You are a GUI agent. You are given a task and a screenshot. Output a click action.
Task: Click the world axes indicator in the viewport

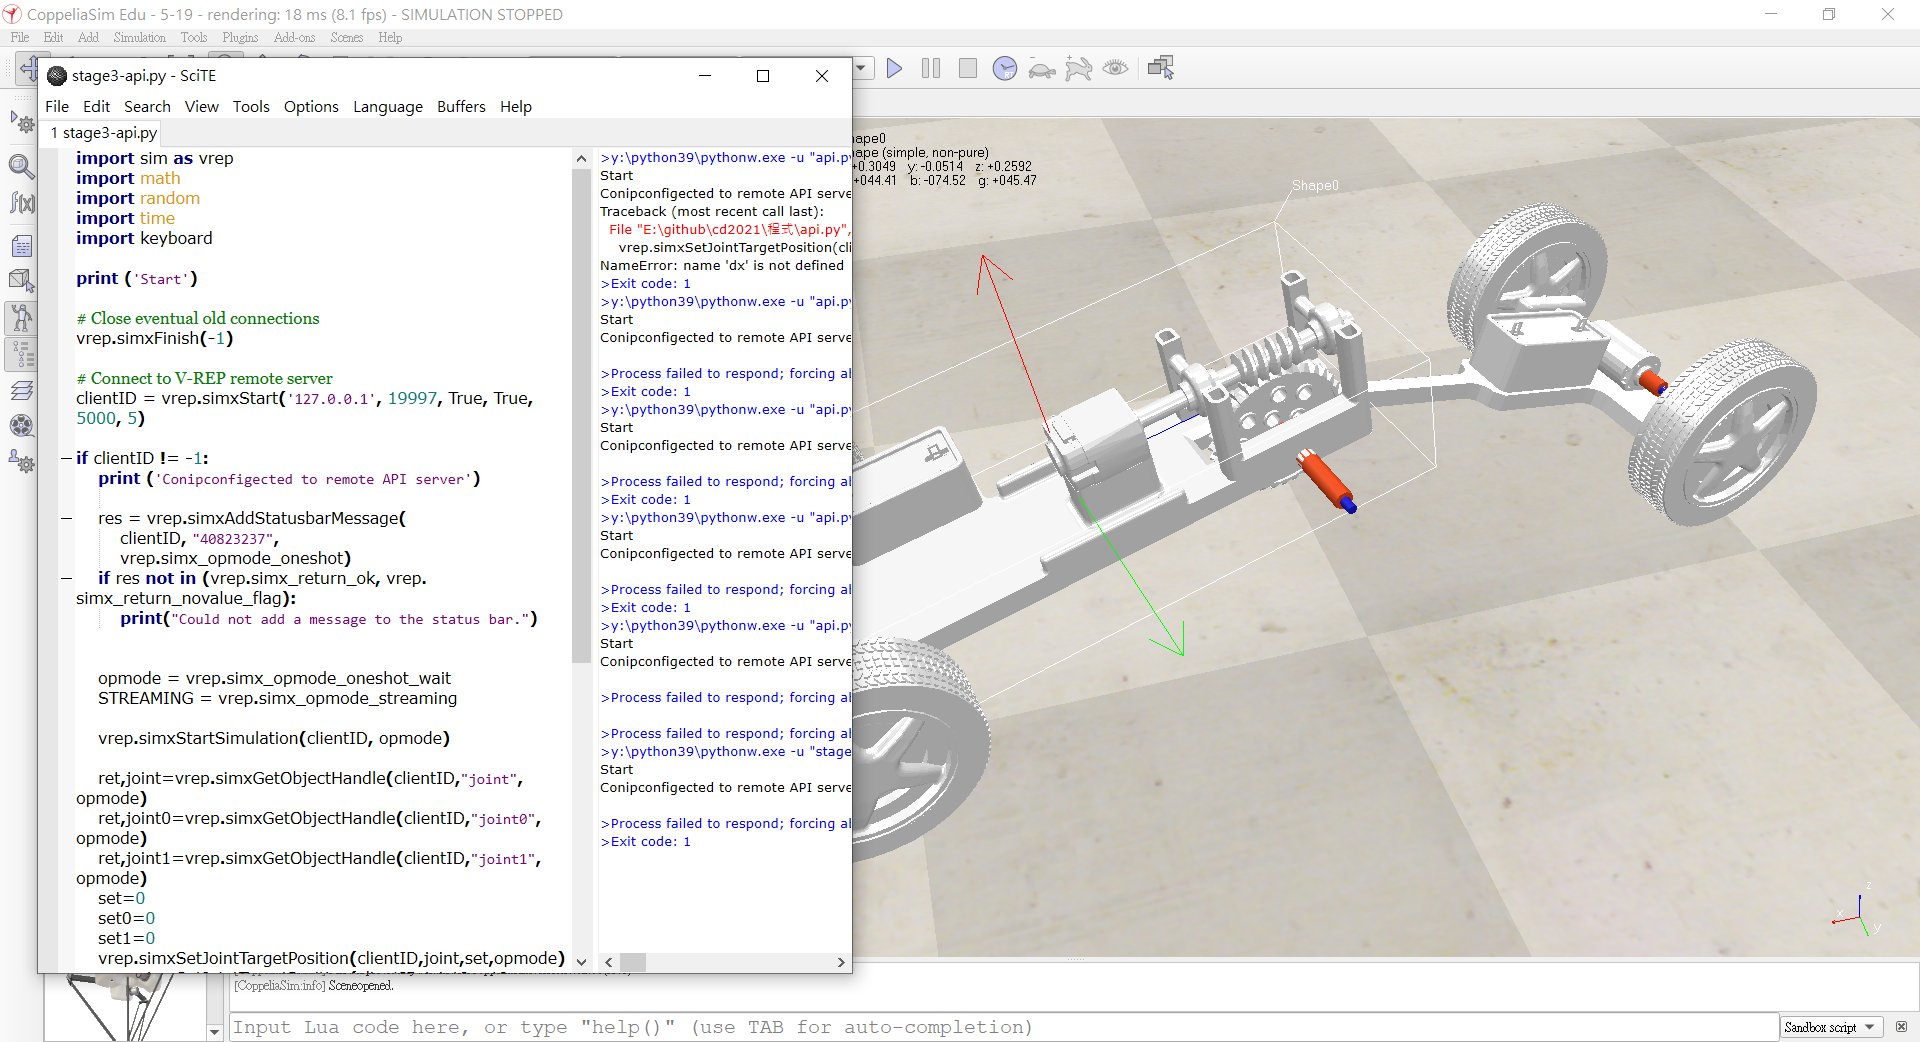[1857, 912]
